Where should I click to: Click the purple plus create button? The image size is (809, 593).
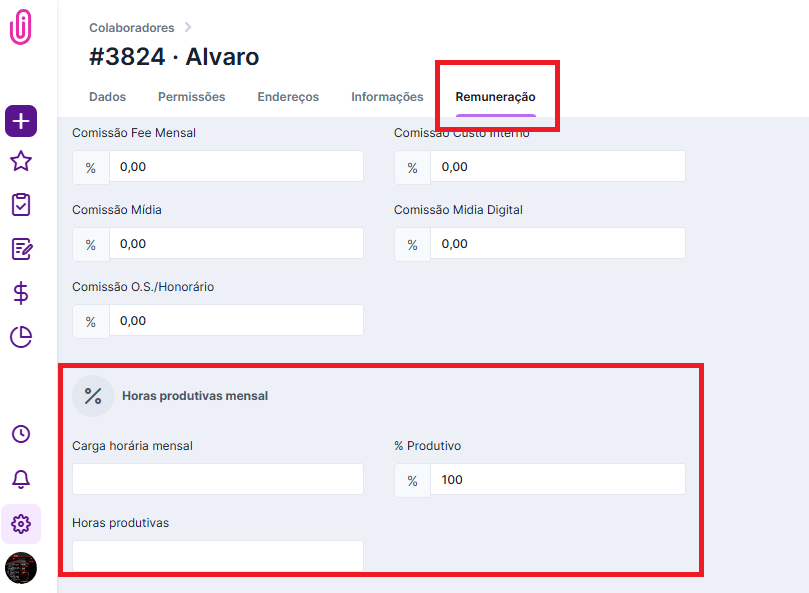tap(21, 121)
